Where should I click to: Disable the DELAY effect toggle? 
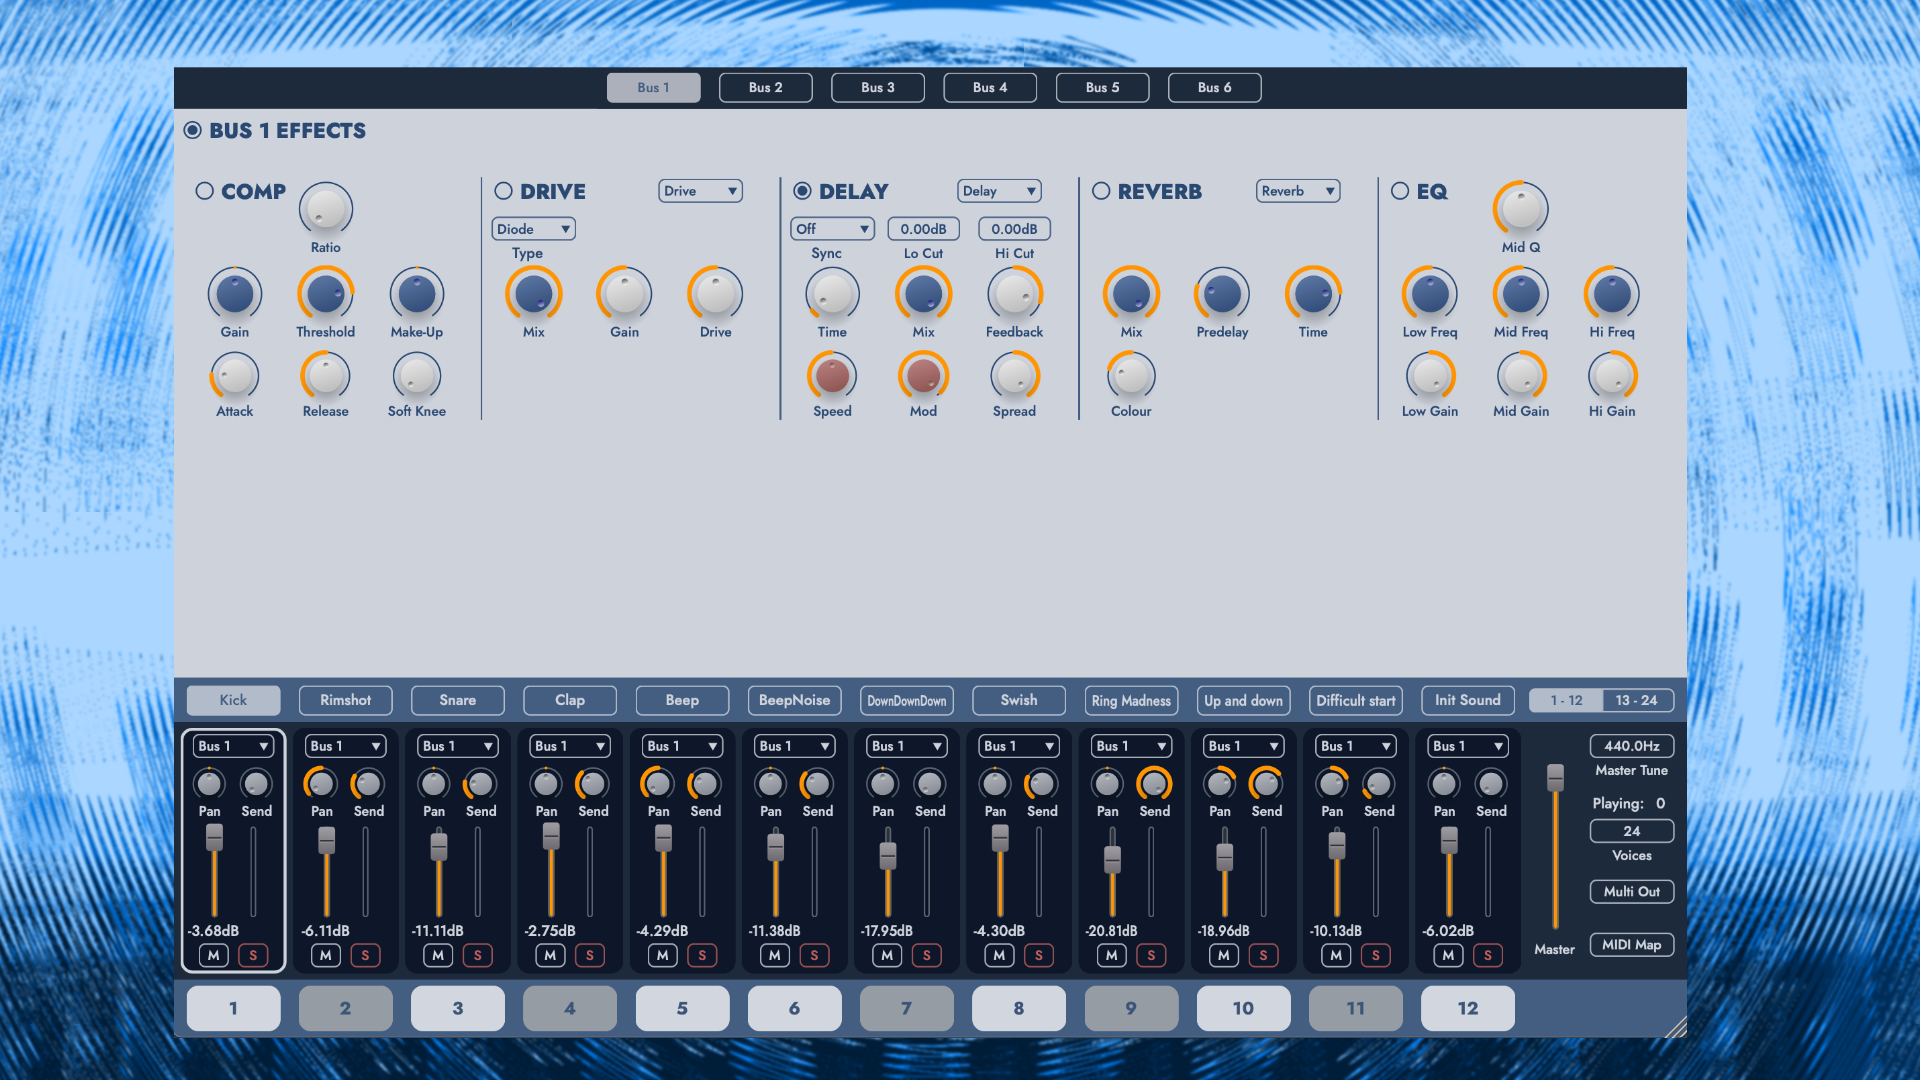coord(802,191)
